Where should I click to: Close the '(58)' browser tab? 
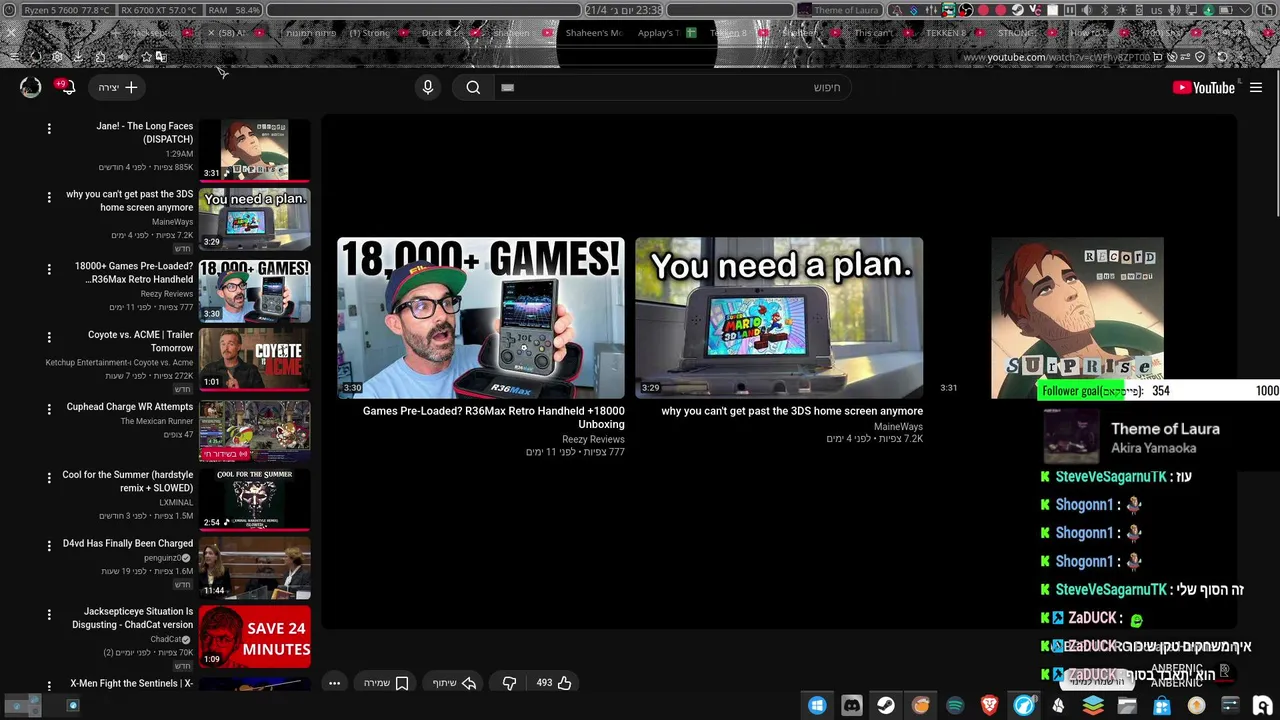tap(211, 33)
